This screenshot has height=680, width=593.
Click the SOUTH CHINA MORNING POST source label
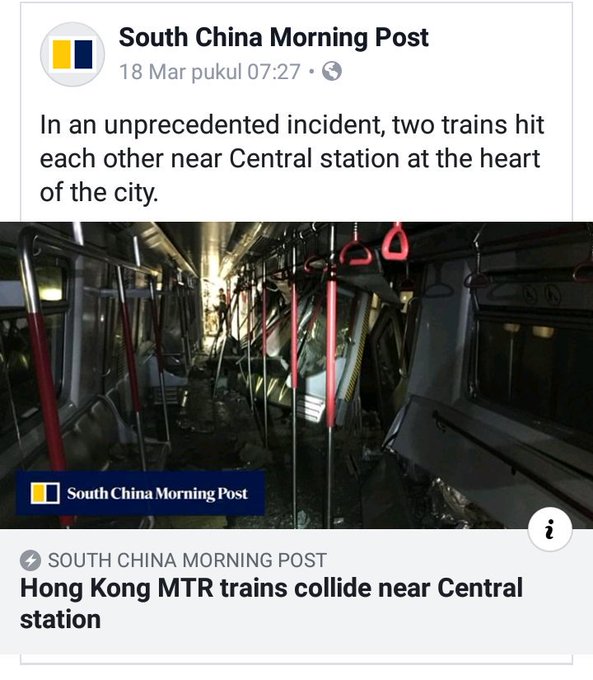(x=187, y=560)
